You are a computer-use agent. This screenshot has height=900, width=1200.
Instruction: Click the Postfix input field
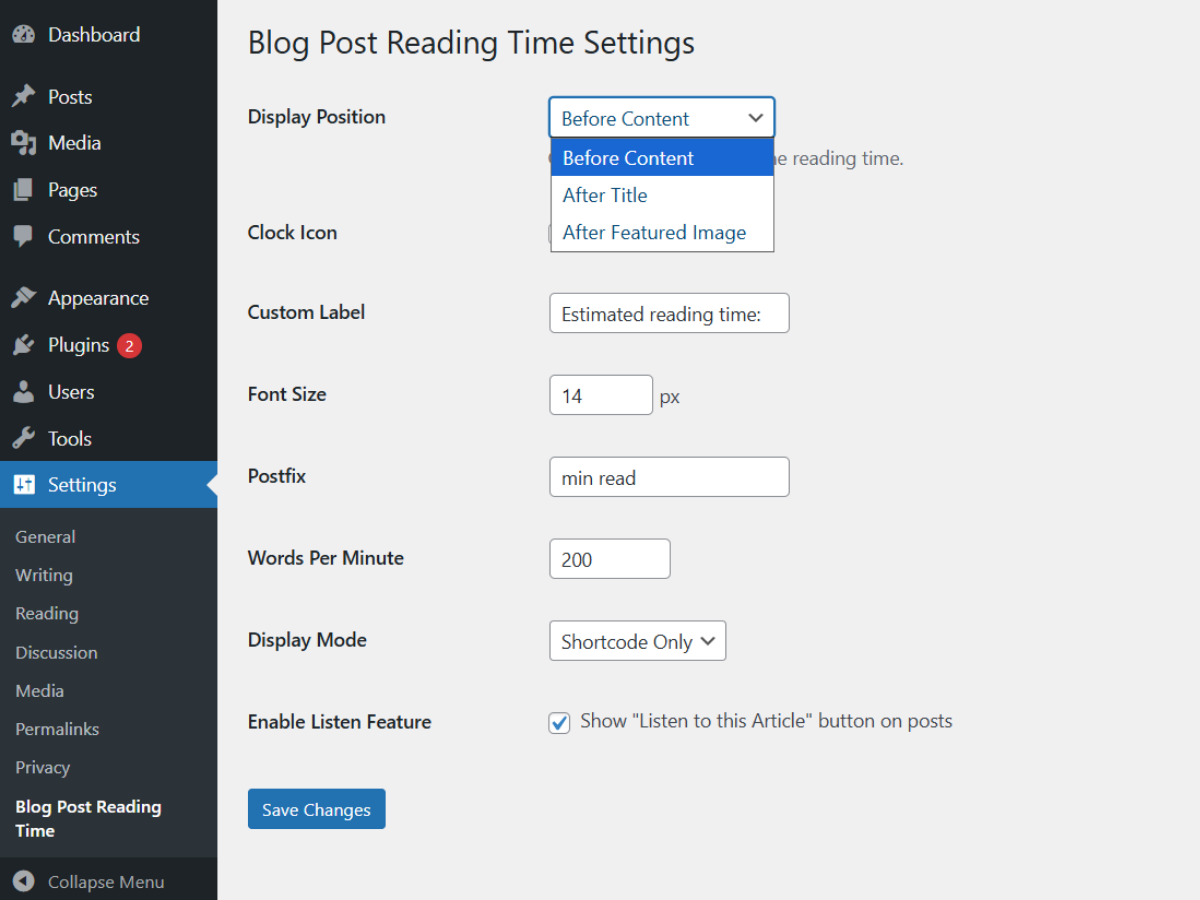669,477
